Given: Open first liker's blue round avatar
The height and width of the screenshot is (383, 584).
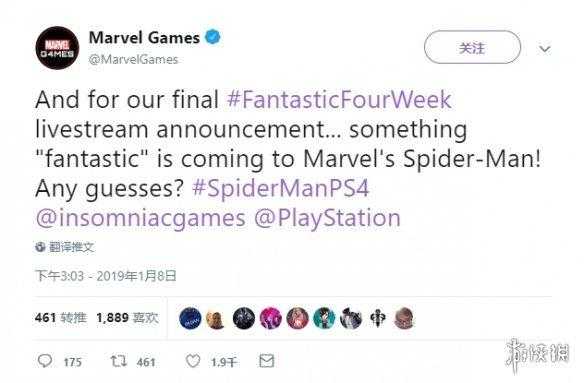Looking at the screenshot, I should 190,319.
